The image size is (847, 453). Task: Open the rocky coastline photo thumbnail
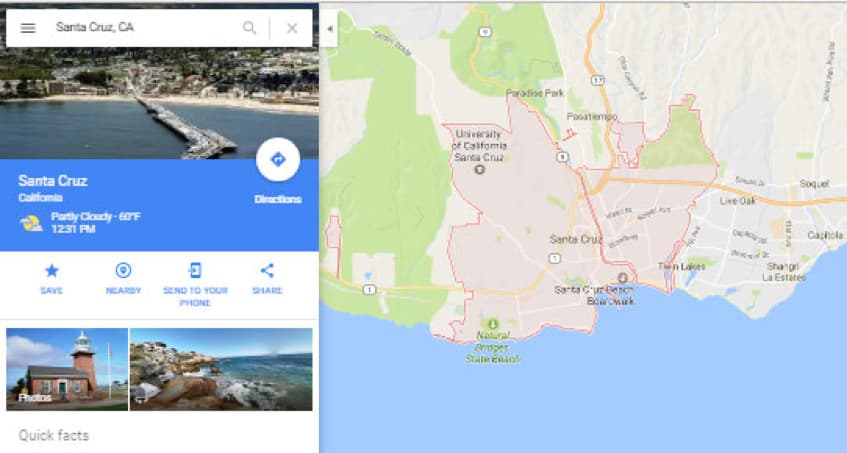click(x=221, y=369)
